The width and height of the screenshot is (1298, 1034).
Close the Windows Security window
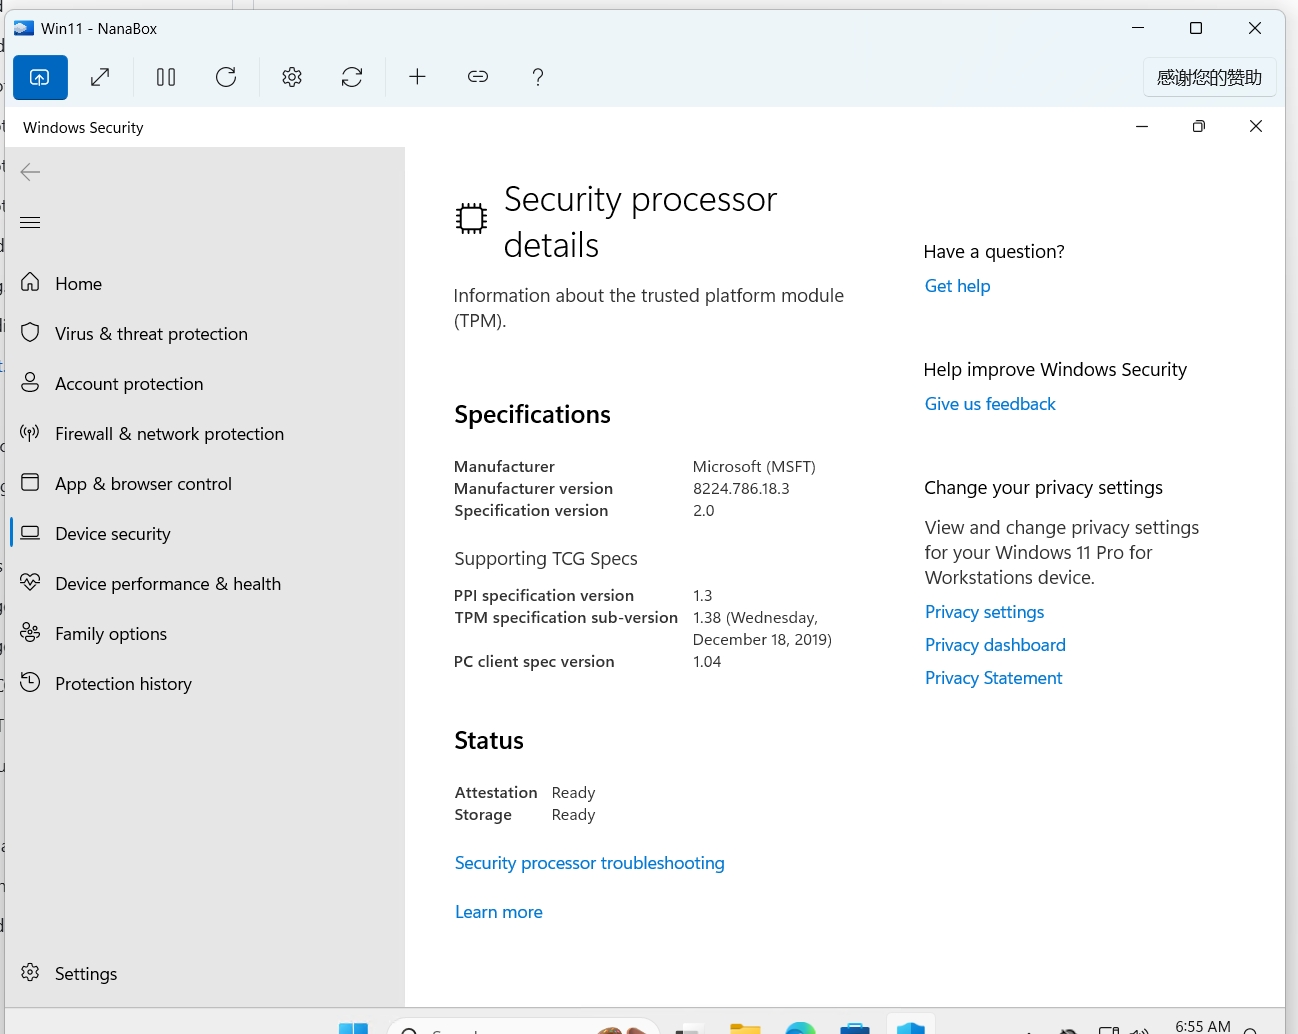[x=1256, y=126]
